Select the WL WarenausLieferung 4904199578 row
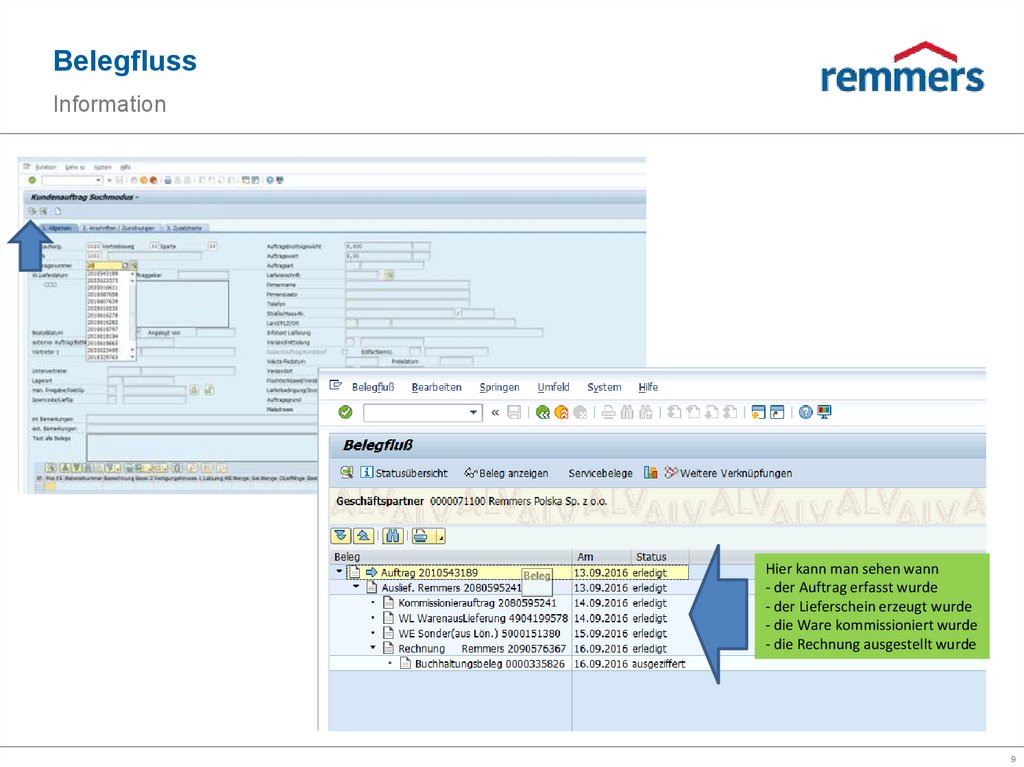 pyautogui.click(x=509, y=618)
